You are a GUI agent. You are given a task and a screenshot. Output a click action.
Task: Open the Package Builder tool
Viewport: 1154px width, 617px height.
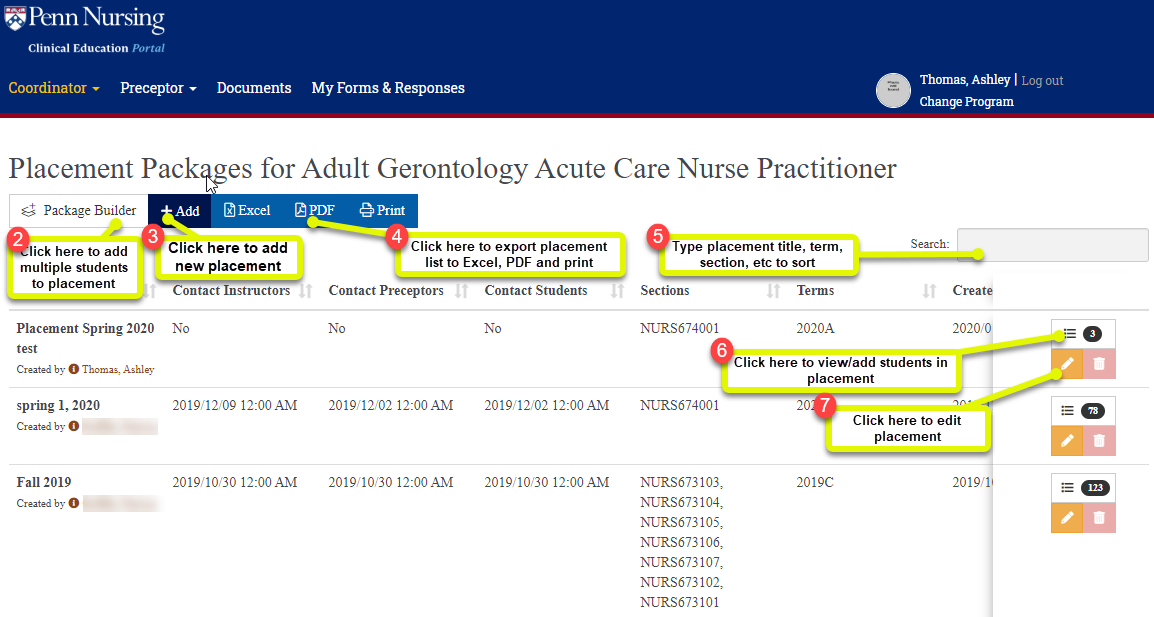pos(79,211)
